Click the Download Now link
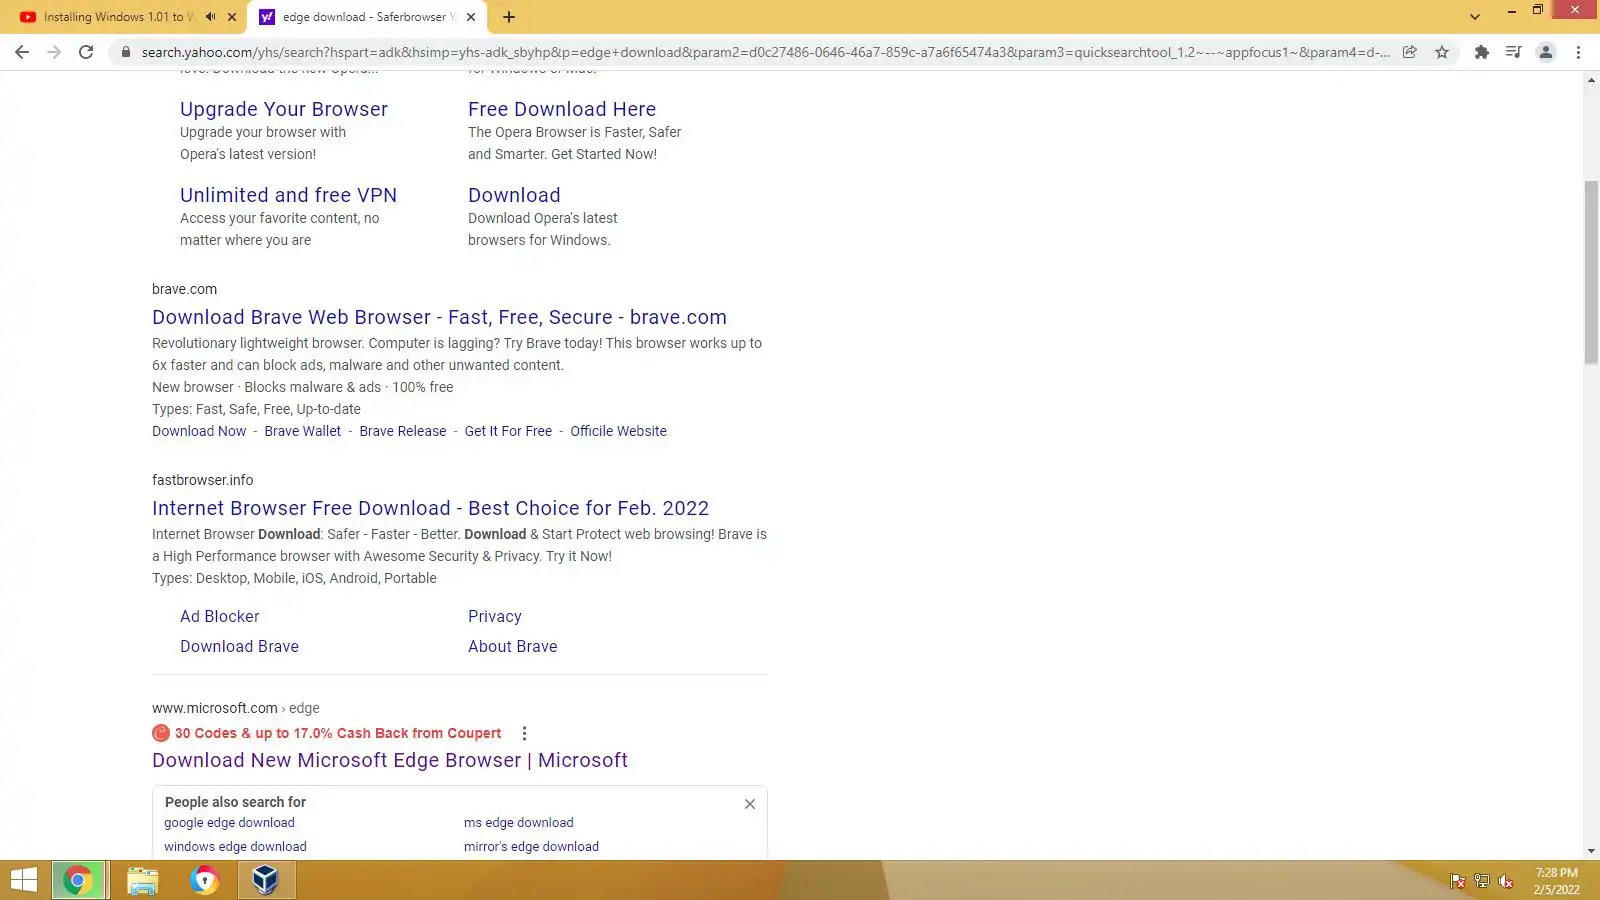The image size is (1600, 900). coord(199,431)
